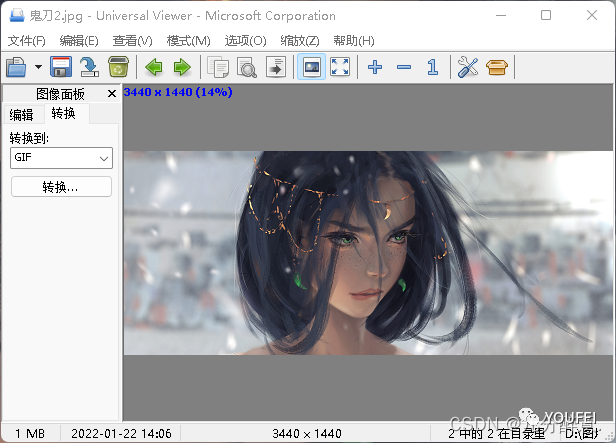The height and width of the screenshot is (443, 616).
Task: Open the 查看(V) menu
Action: (x=132, y=40)
